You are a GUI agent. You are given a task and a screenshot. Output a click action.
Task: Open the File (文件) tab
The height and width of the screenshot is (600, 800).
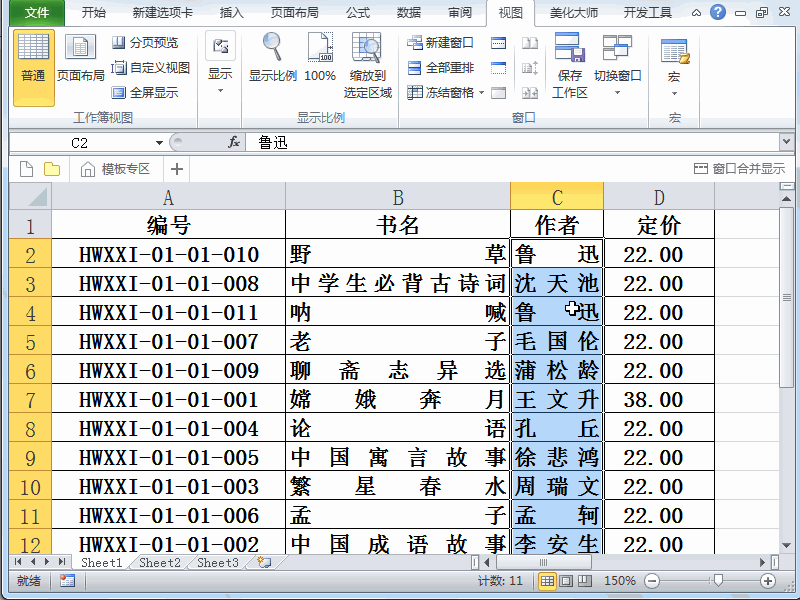pos(37,12)
